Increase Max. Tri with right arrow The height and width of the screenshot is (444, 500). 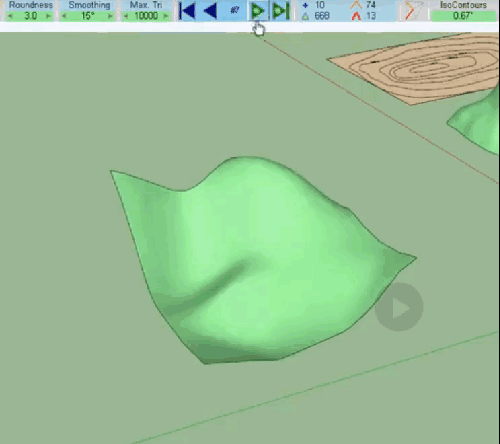pyautogui.click(x=166, y=16)
